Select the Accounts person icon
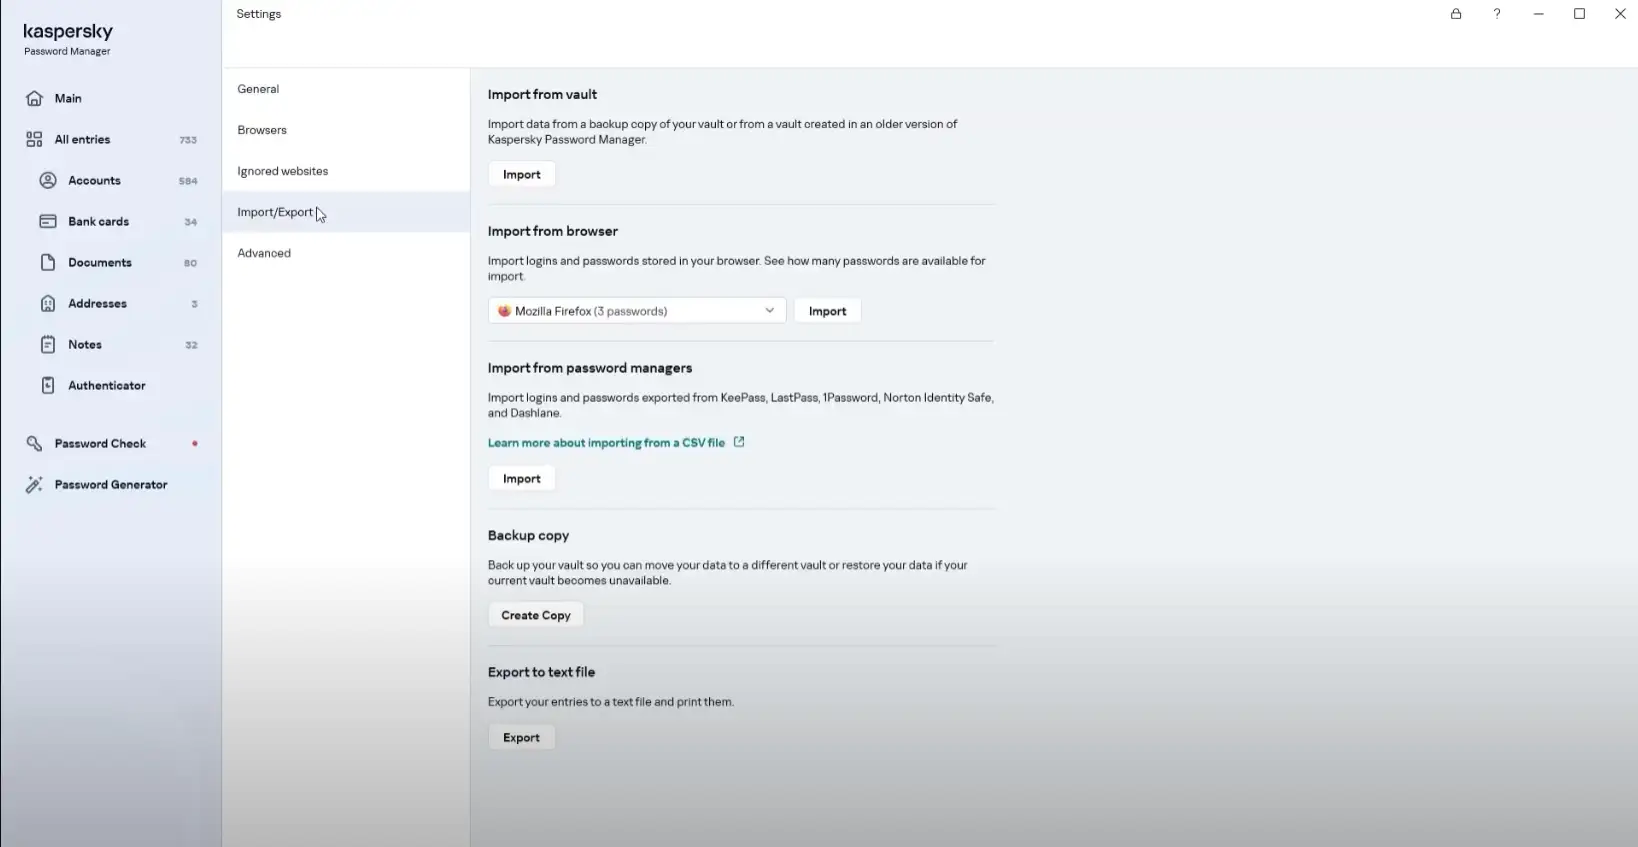Viewport: 1638px width, 847px height. pos(47,181)
